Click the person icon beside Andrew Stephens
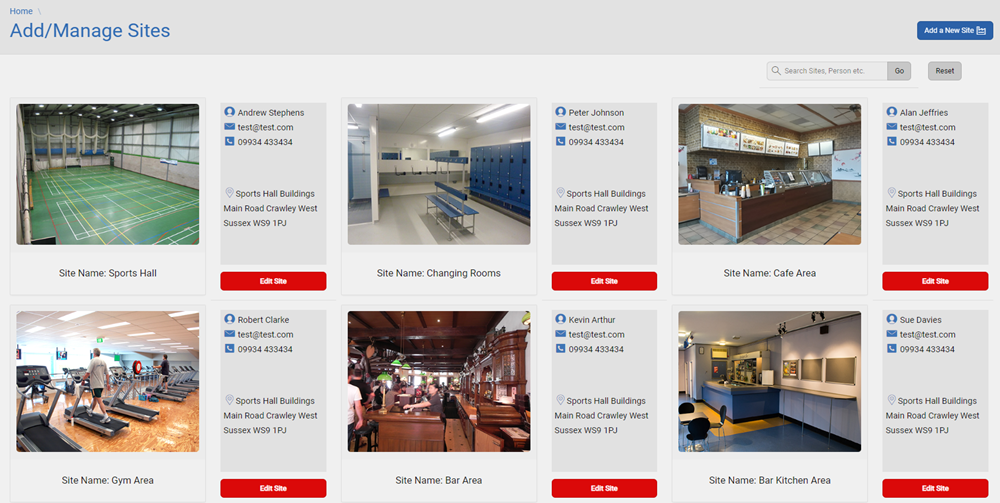The image size is (1000, 503). click(x=230, y=112)
